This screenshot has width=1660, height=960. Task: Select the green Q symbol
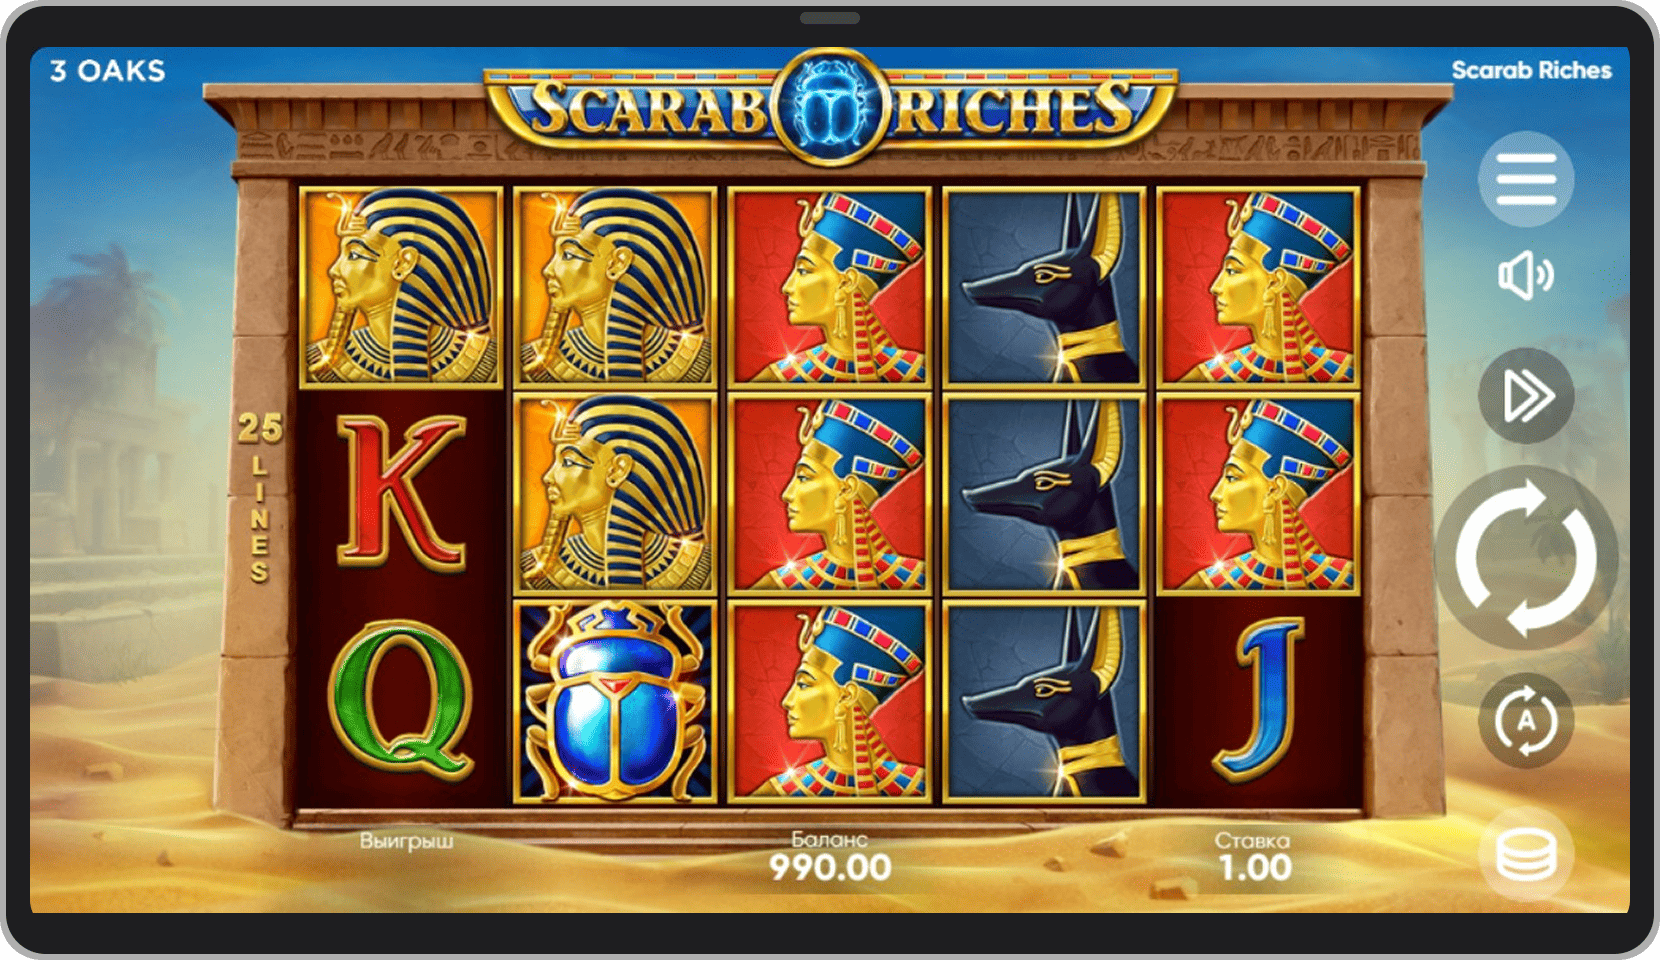(x=400, y=700)
